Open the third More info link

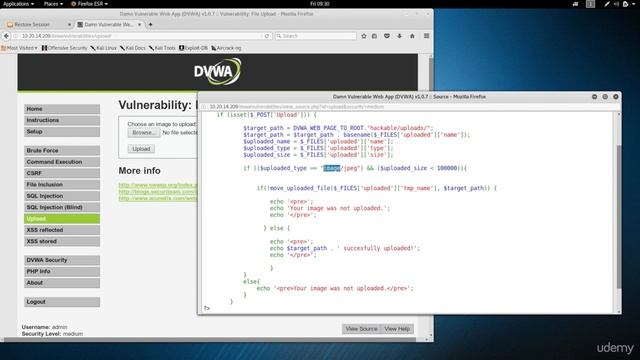pos(158,198)
